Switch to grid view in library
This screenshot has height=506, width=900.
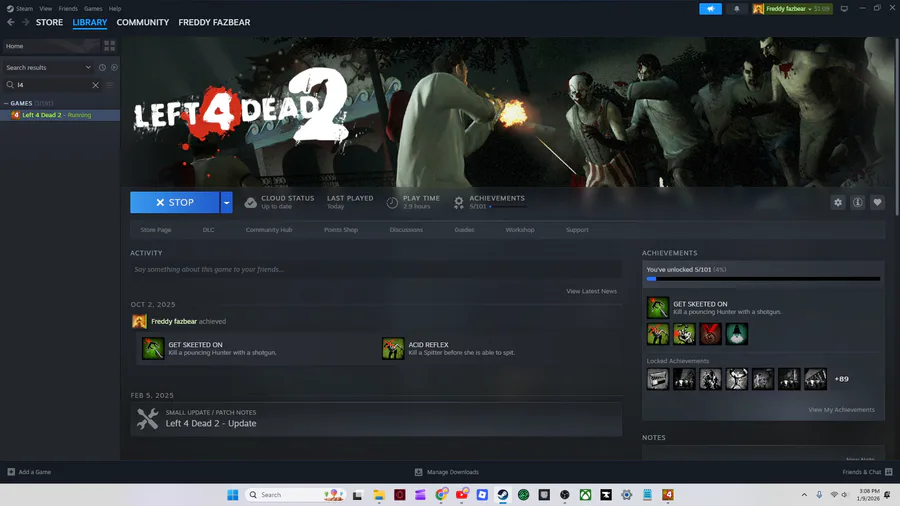click(110, 46)
